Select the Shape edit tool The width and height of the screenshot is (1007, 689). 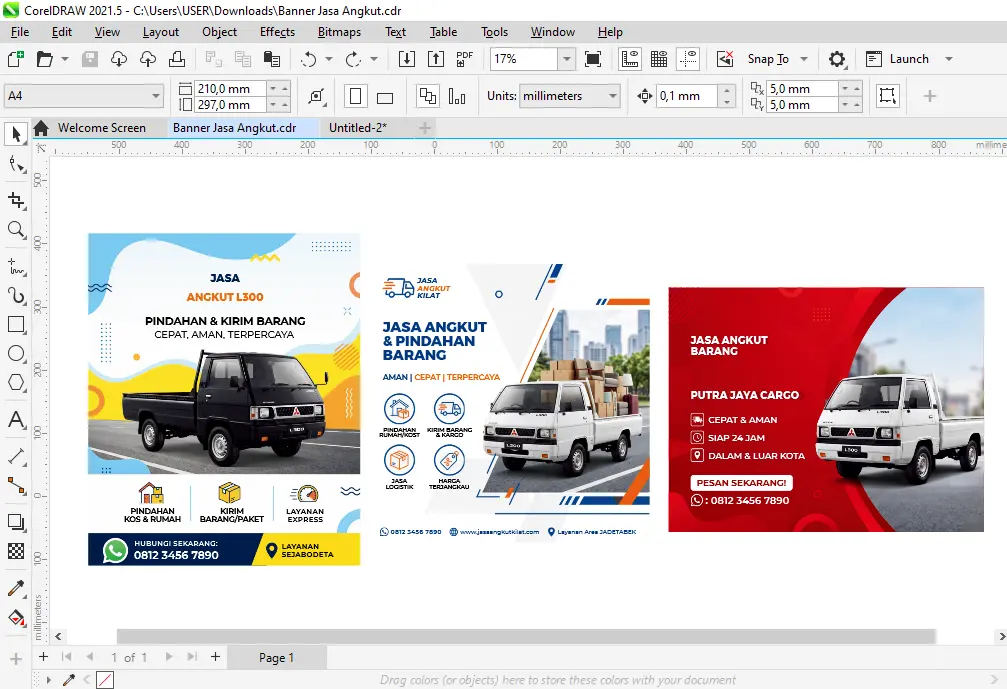[16, 165]
